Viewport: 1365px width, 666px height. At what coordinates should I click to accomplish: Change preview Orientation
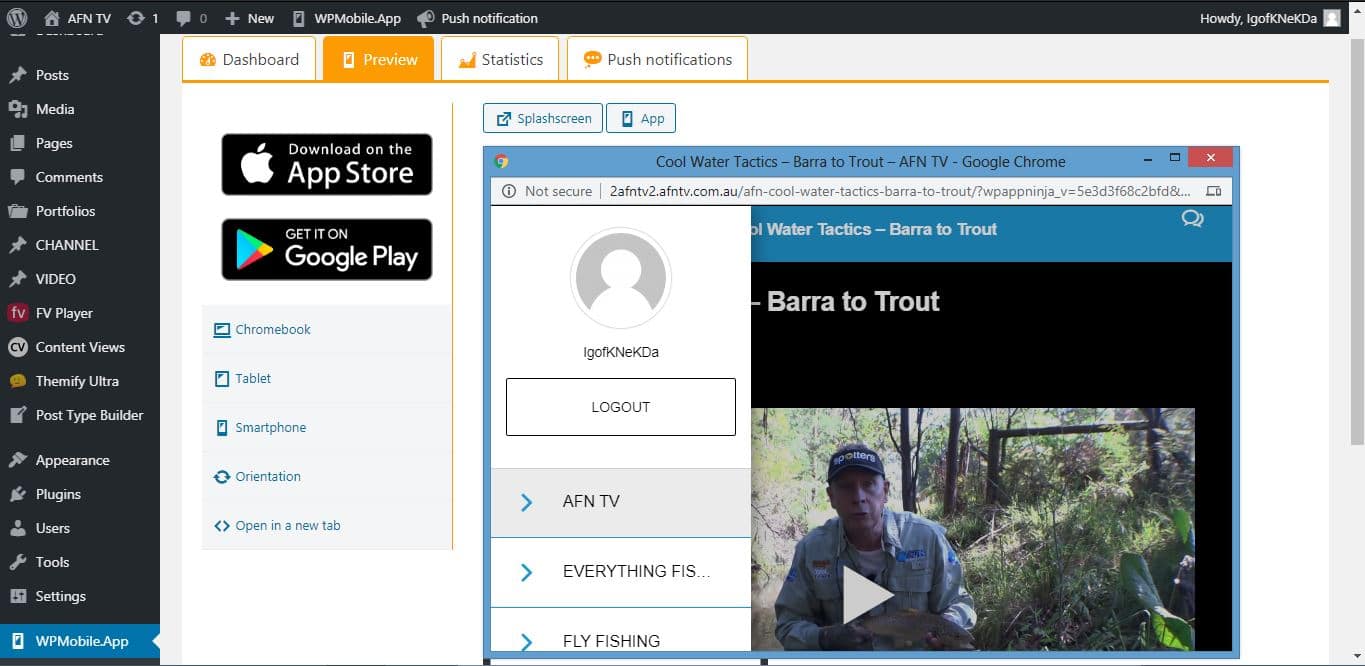(327, 476)
